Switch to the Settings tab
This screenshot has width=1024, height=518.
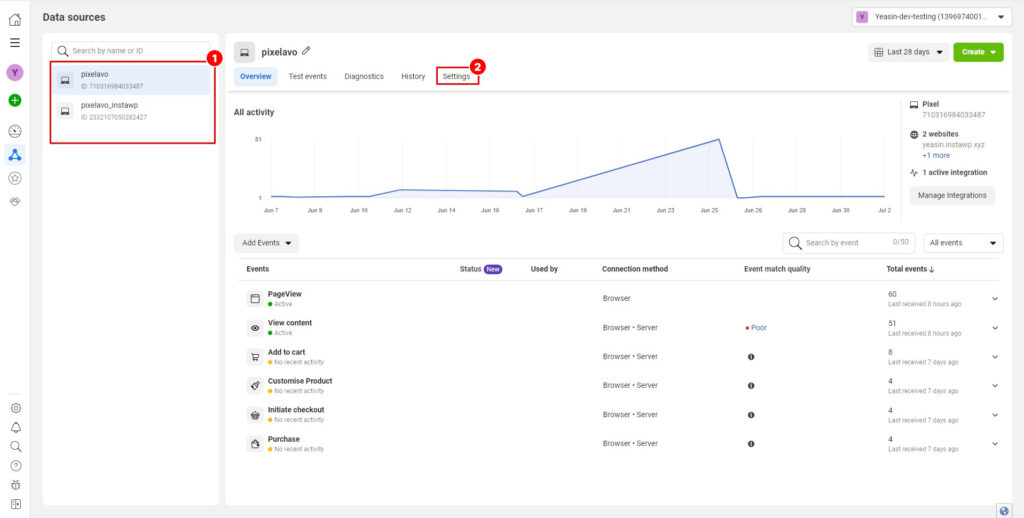456,77
